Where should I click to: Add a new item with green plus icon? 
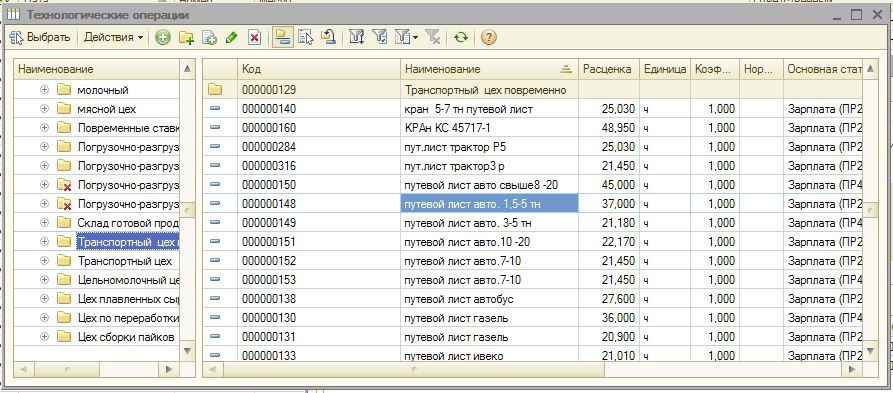click(163, 38)
